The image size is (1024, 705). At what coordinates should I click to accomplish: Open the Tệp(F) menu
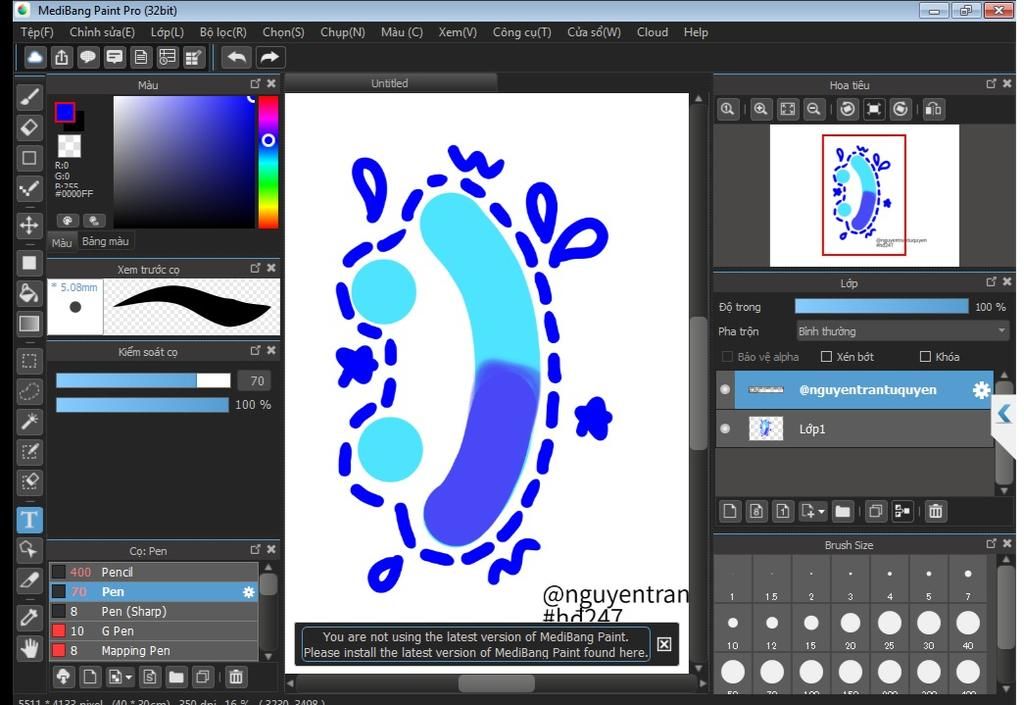click(37, 32)
